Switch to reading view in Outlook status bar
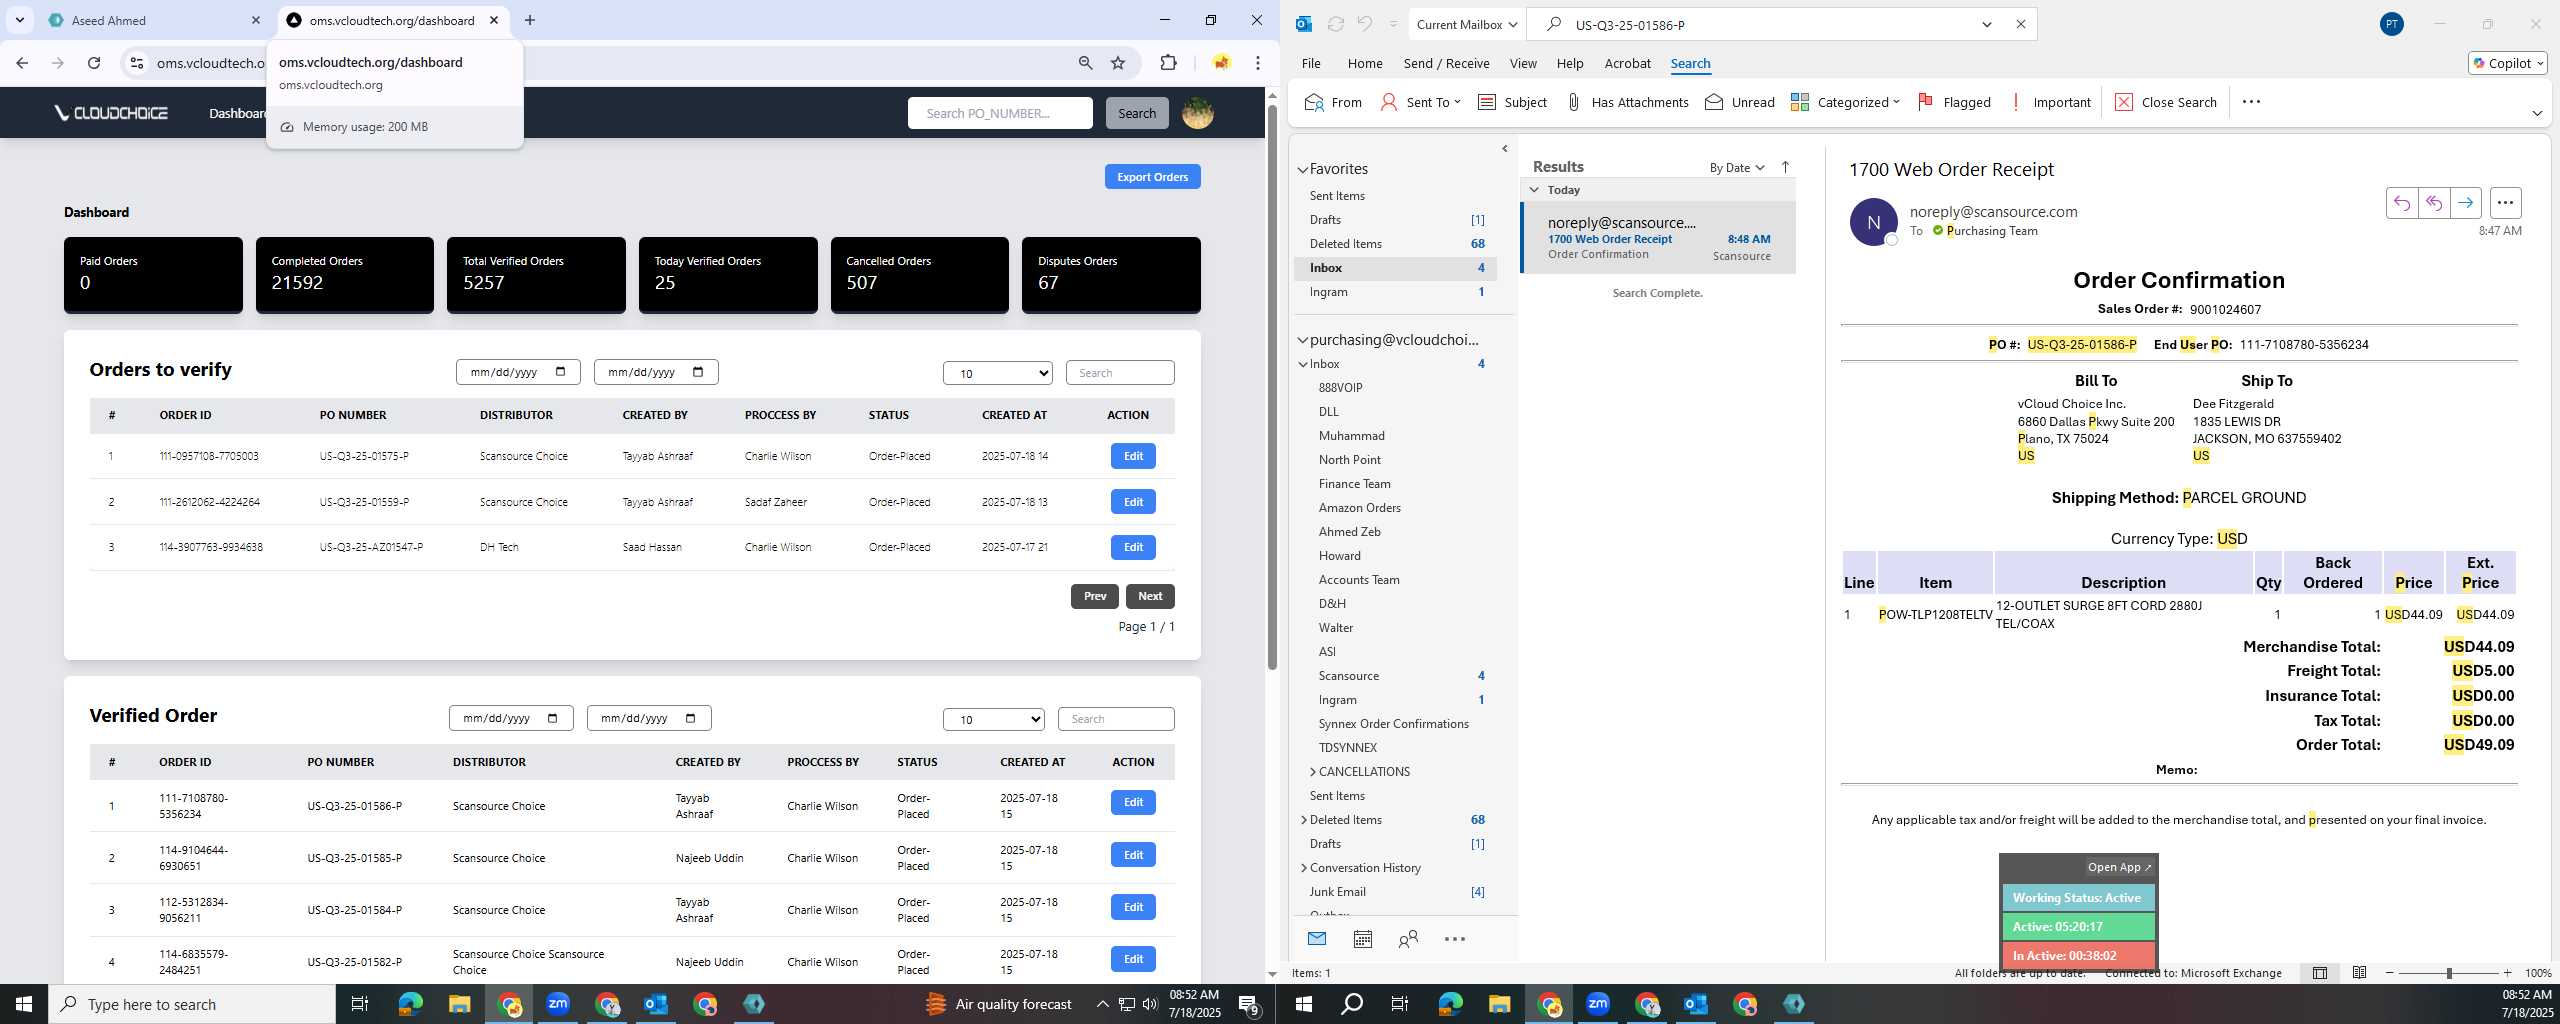This screenshot has height=1024, width=2560. 2359,973
